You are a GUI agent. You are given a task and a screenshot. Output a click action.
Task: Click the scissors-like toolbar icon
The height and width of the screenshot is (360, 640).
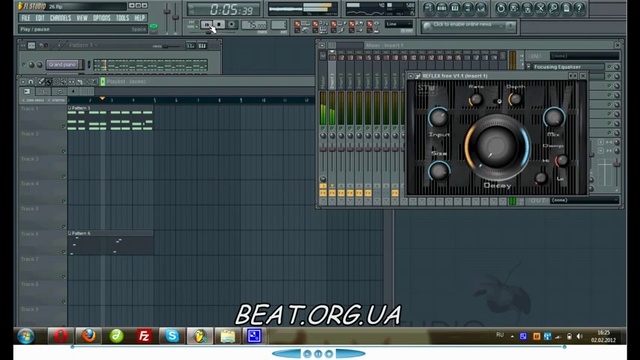click(x=540, y=8)
